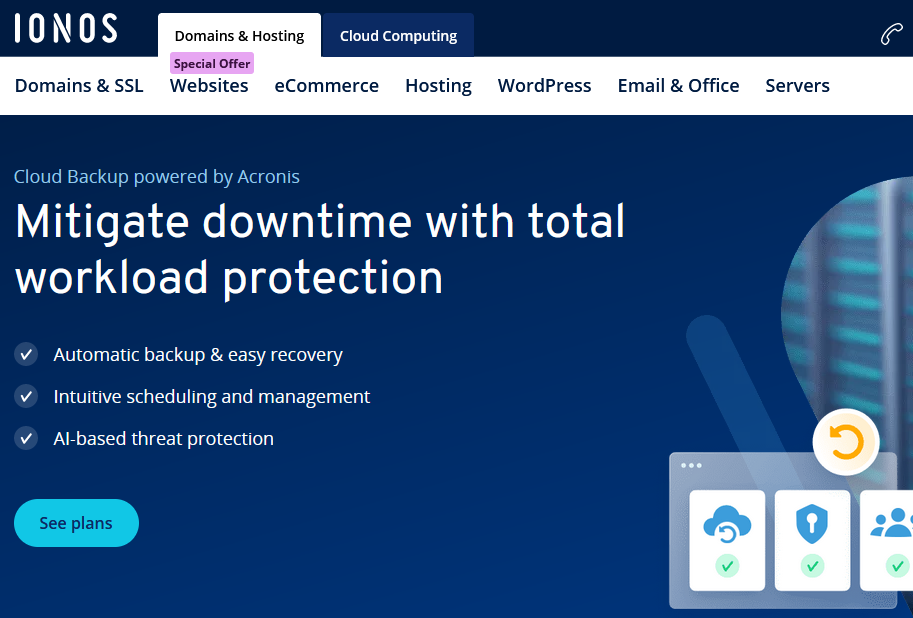Switch to the Cloud Computing tab
913x618 pixels.
(x=398, y=36)
